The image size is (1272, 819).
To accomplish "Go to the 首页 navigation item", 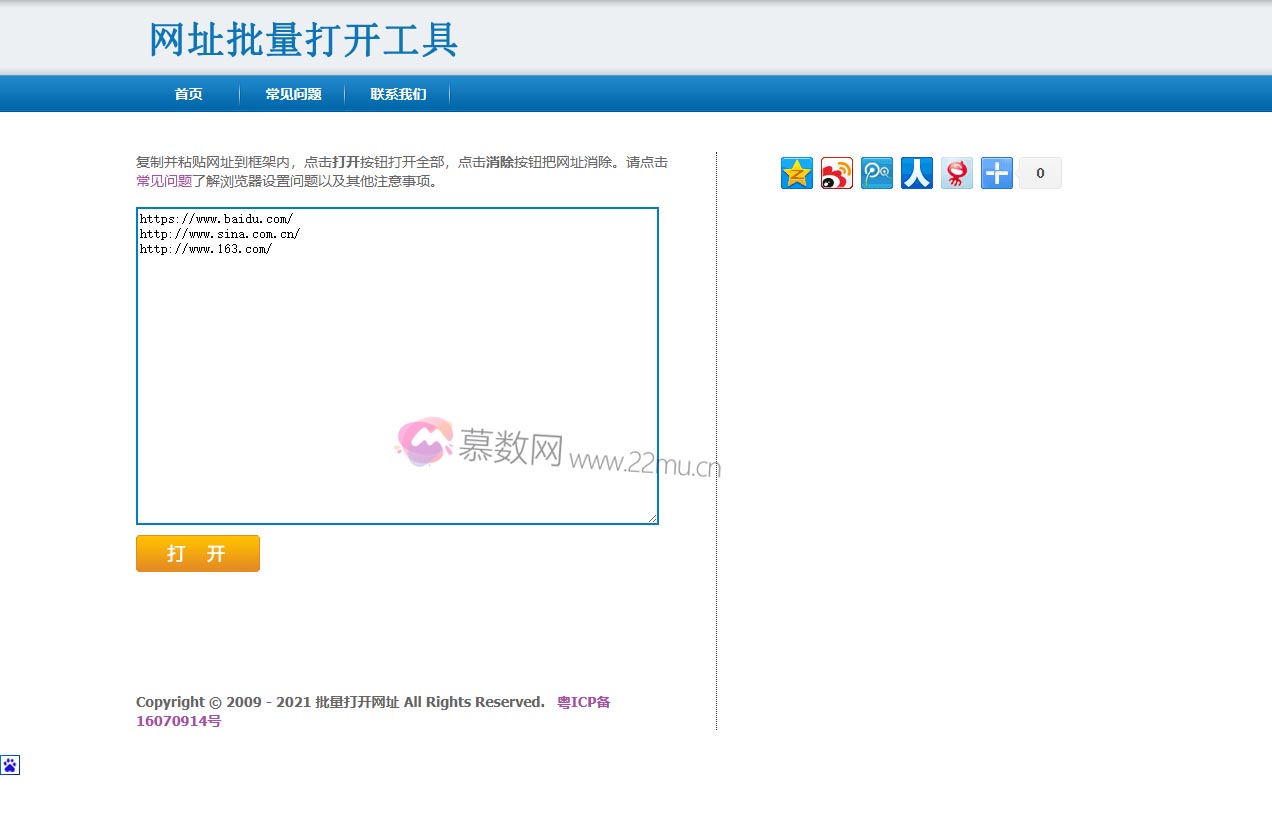I will coord(188,94).
